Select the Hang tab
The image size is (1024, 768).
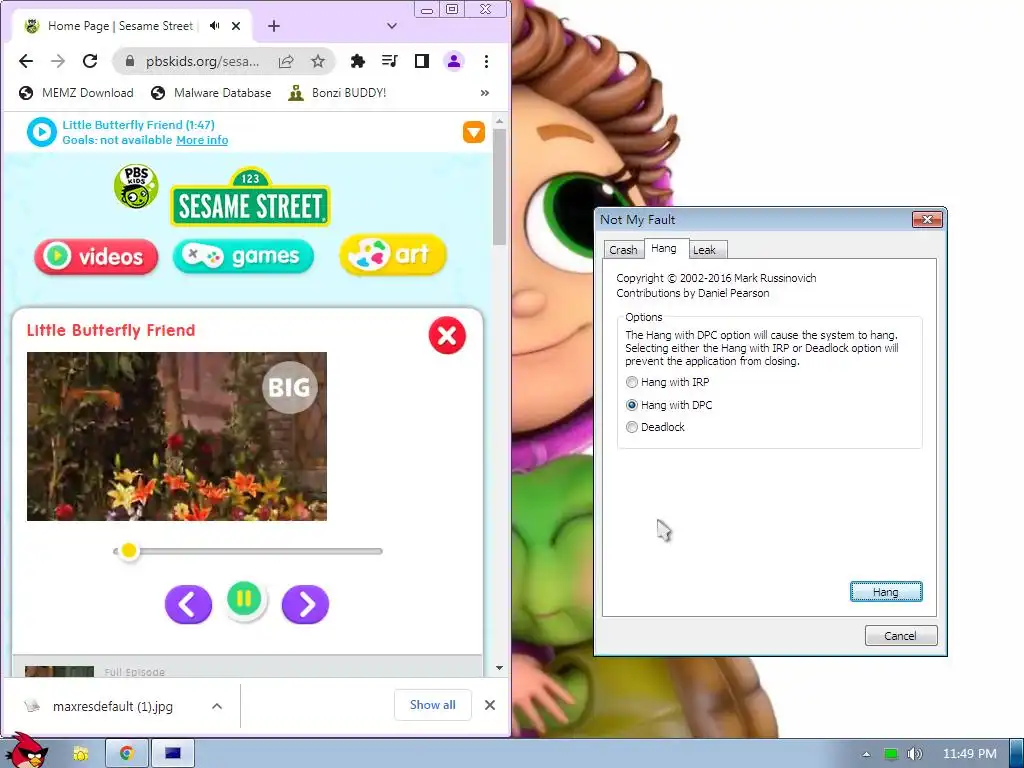(x=664, y=248)
